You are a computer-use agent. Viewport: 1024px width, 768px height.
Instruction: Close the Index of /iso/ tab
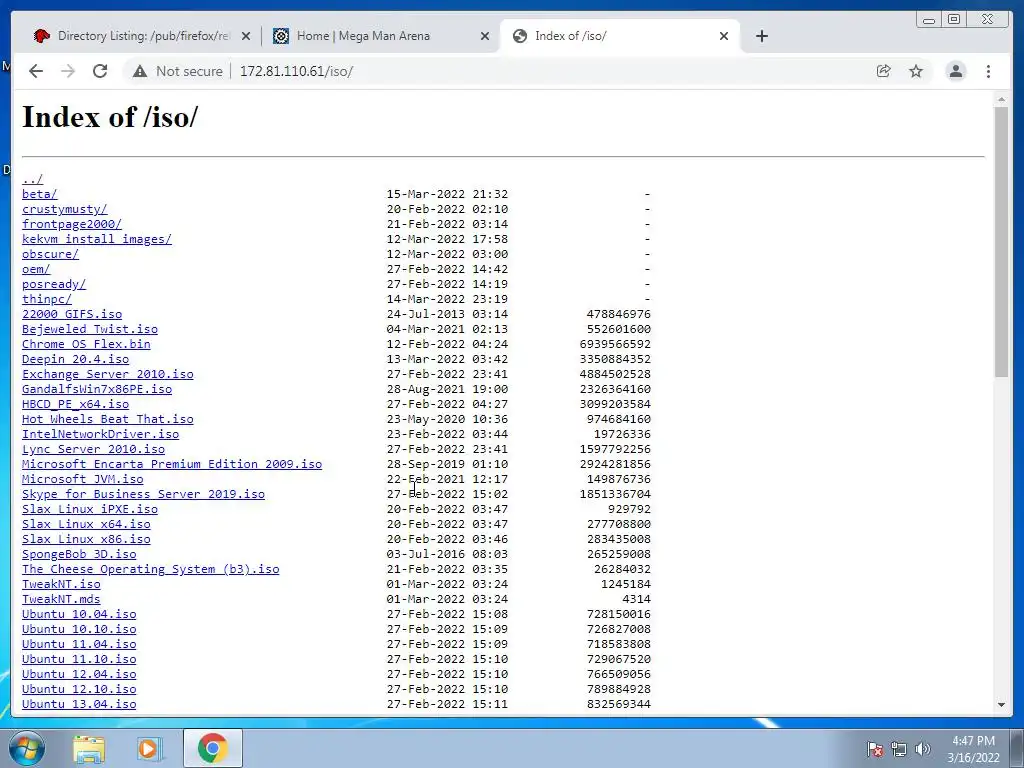[724, 36]
